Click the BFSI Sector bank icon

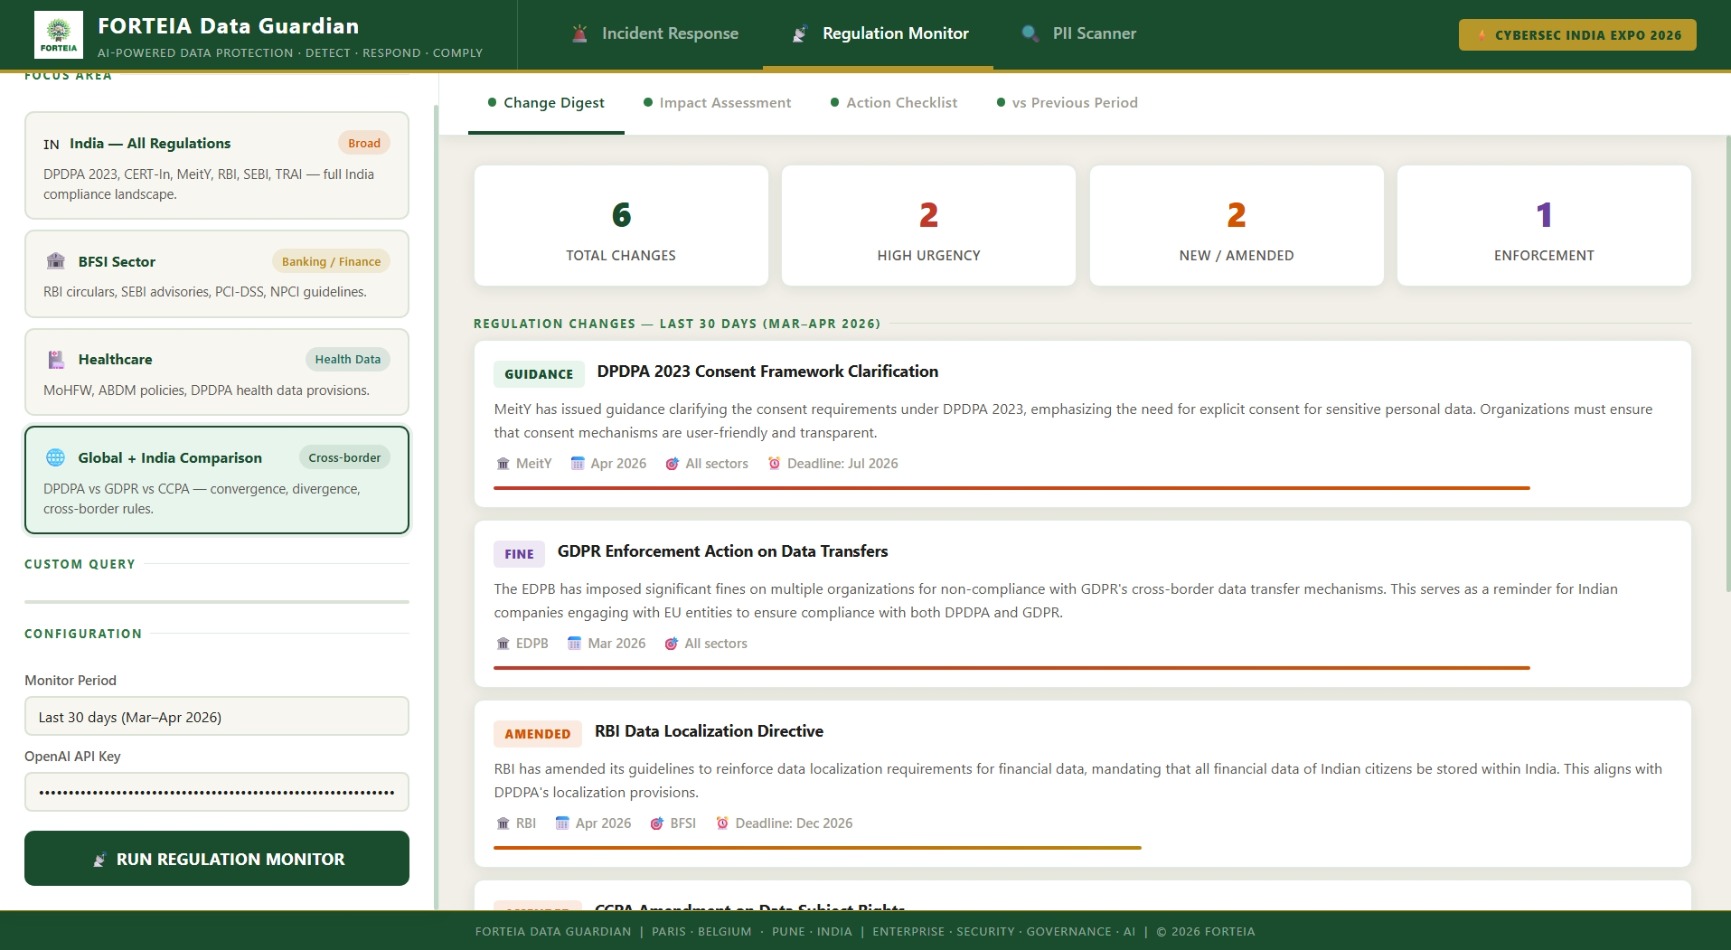coord(56,262)
